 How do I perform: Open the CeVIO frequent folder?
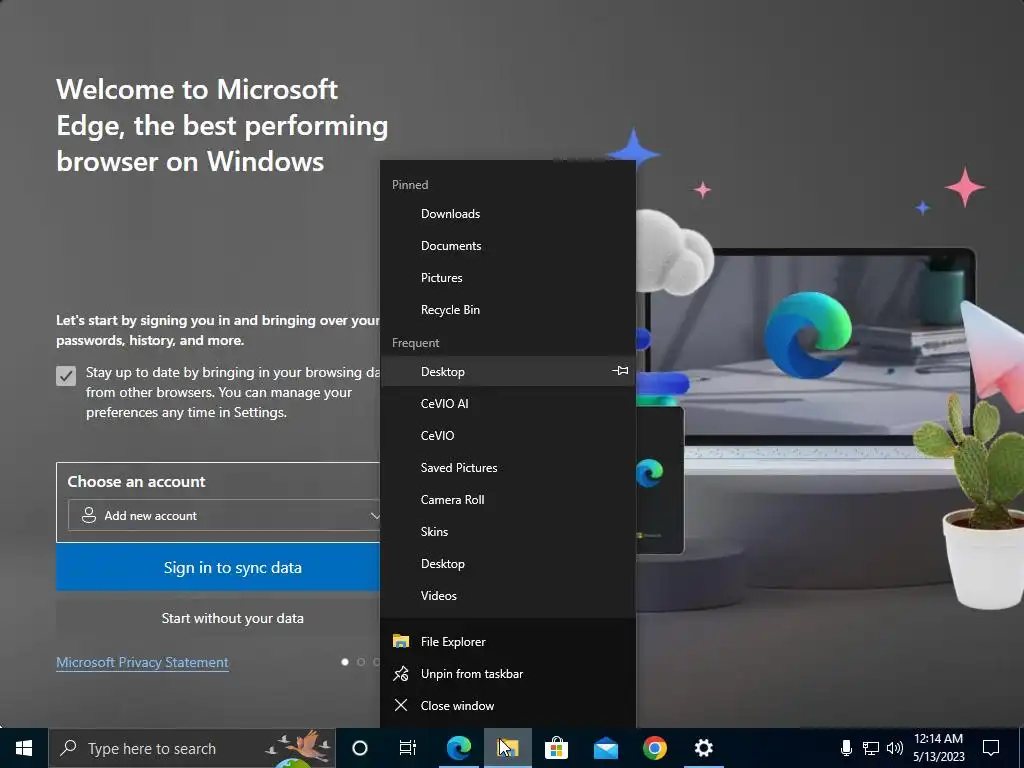pos(507,436)
